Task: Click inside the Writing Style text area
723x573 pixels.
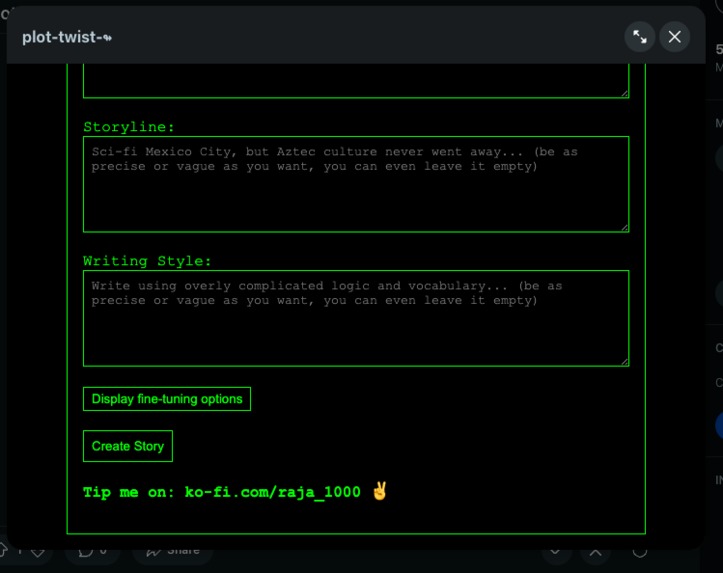Action: tap(356, 319)
